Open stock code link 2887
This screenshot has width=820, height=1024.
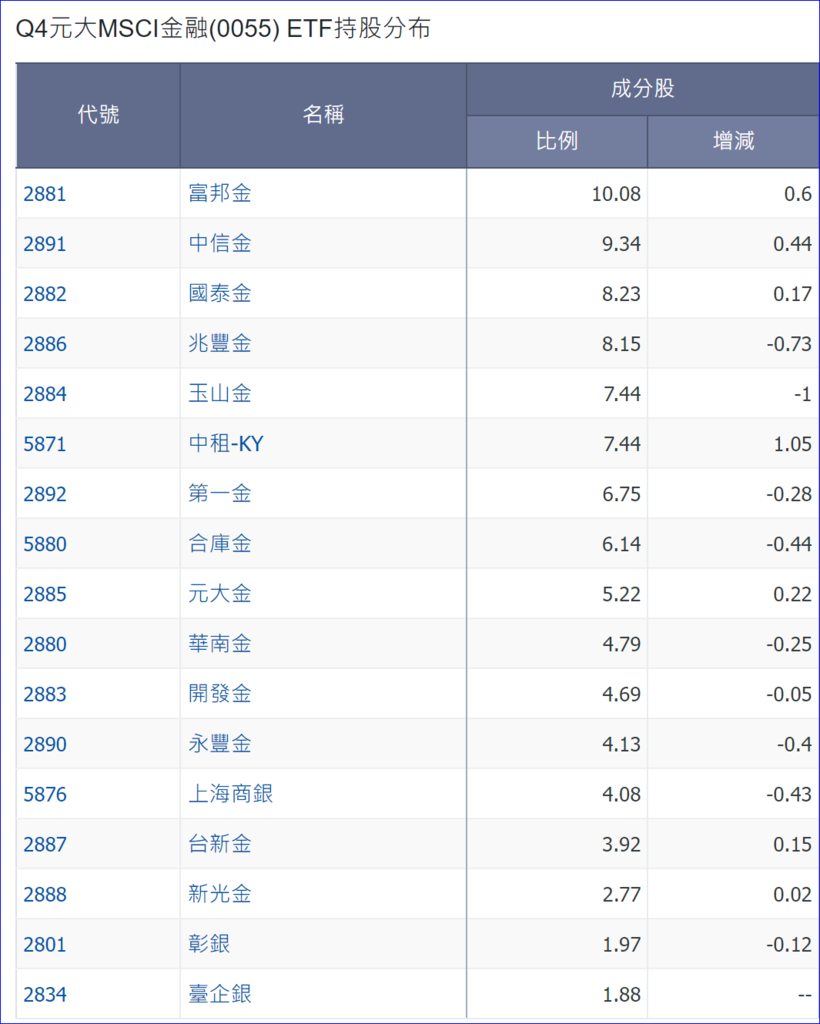point(45,844)
